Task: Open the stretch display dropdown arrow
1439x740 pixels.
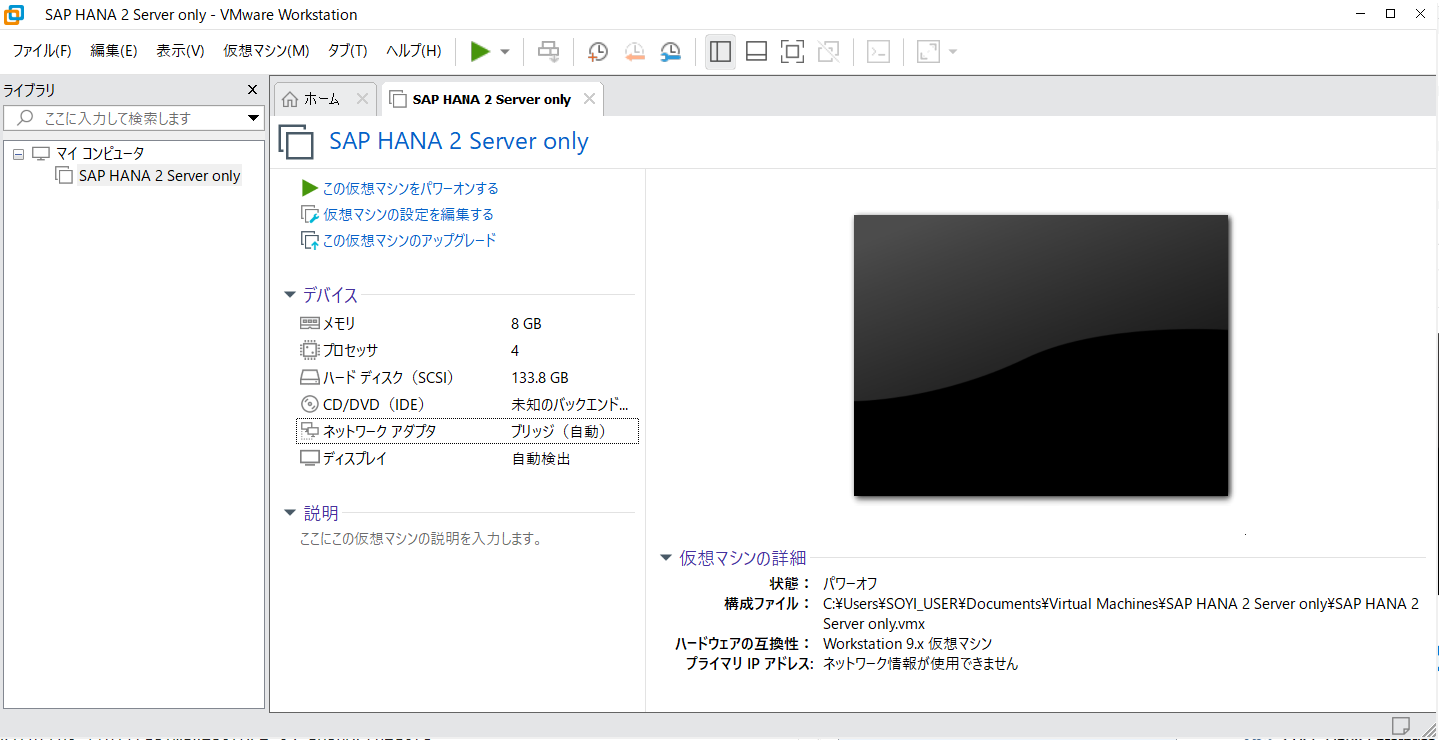Action: point(952,52)
